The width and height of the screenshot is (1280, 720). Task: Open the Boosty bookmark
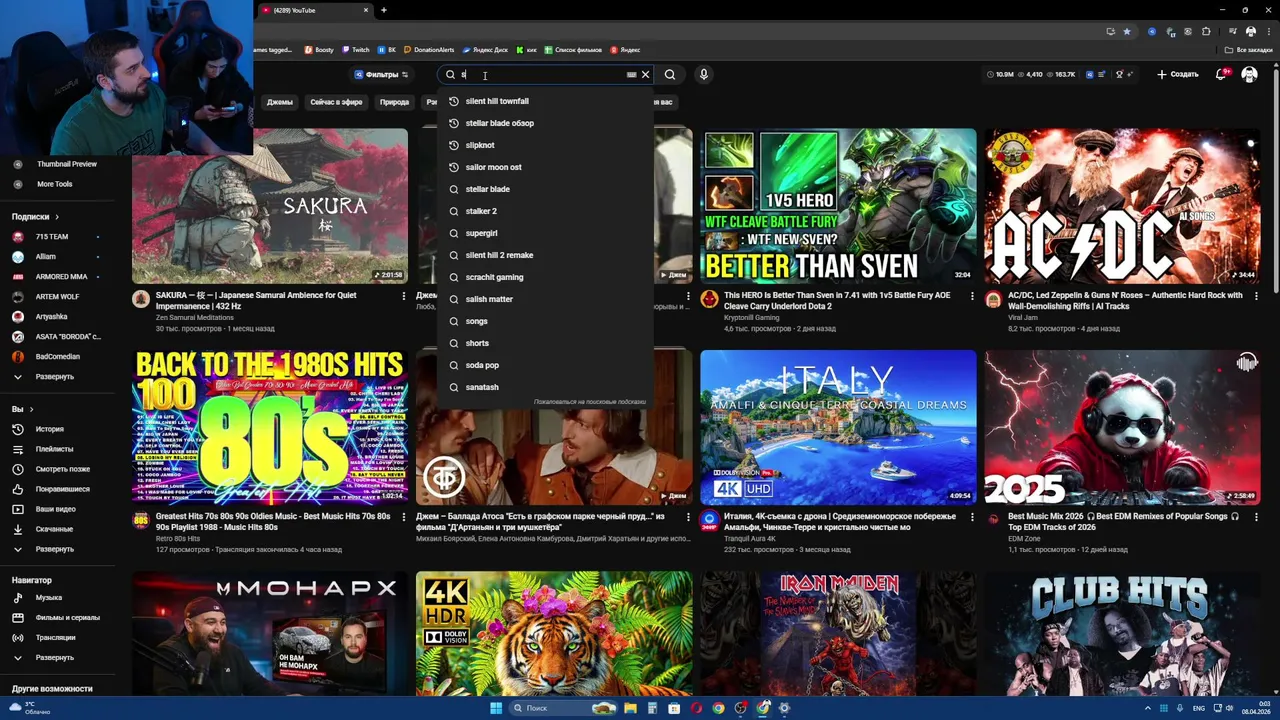pyautogui.click(x=320, y=49)
